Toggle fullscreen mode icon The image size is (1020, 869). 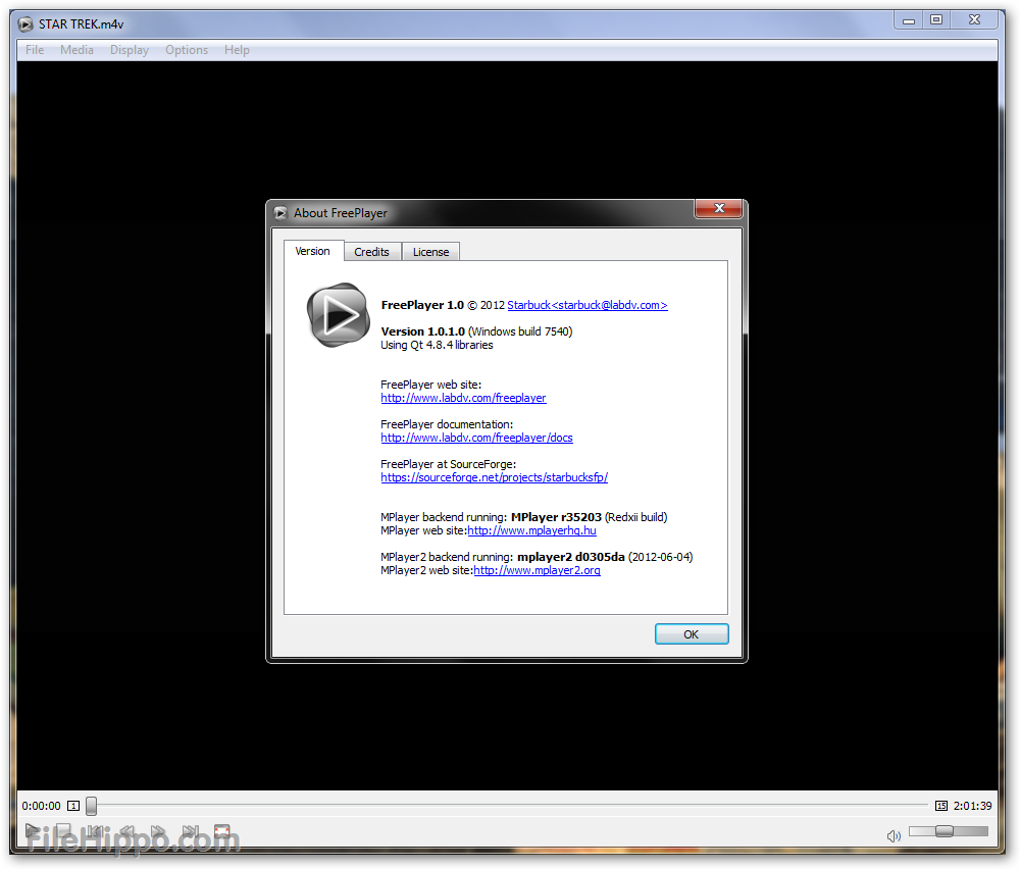click(222, 831)
